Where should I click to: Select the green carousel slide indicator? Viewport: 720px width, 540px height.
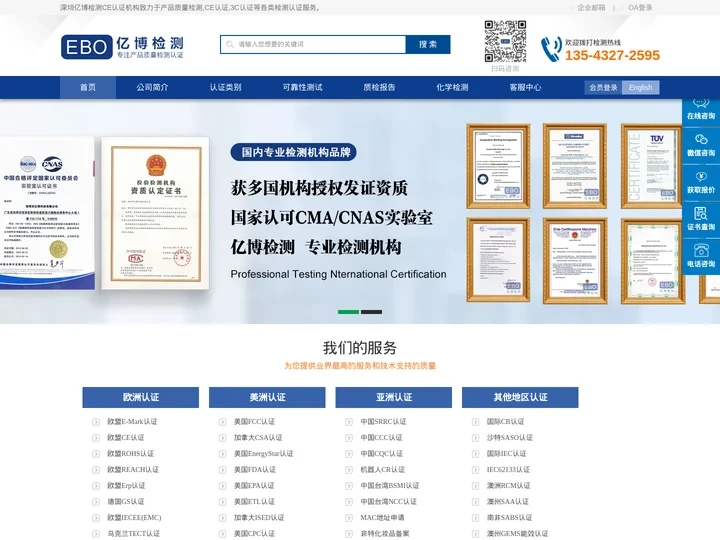click(x=349, y=312)
